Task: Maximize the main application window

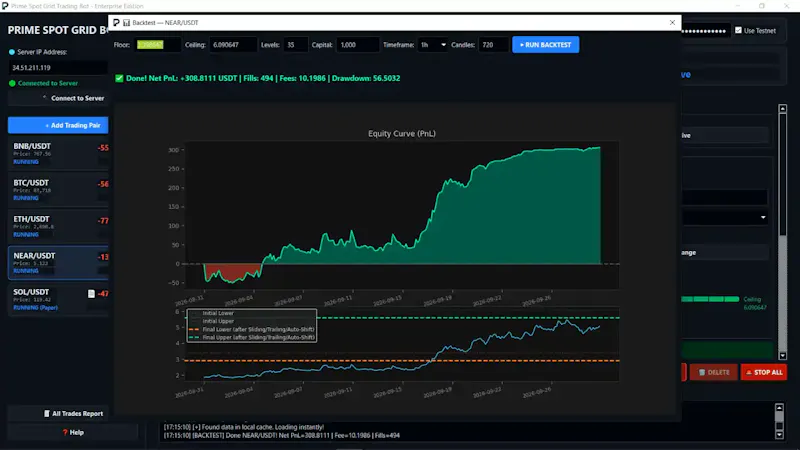Action: pyautogui.click(x=762, y=6)
